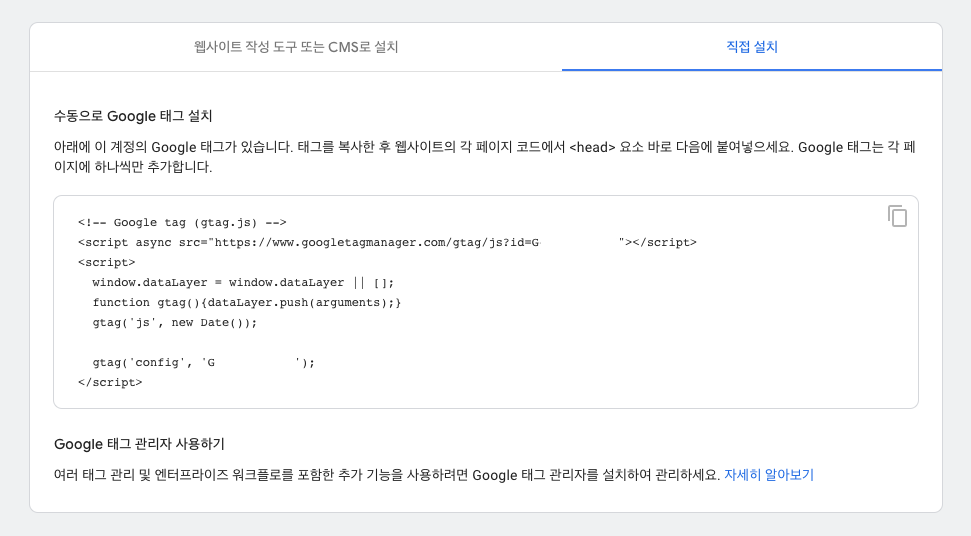The height and width of the screenshot is (536, 971).
Task: Click the paragraph starting 여러 태그 관리 및 엔터프라이즈
Action: coord(388,475)
